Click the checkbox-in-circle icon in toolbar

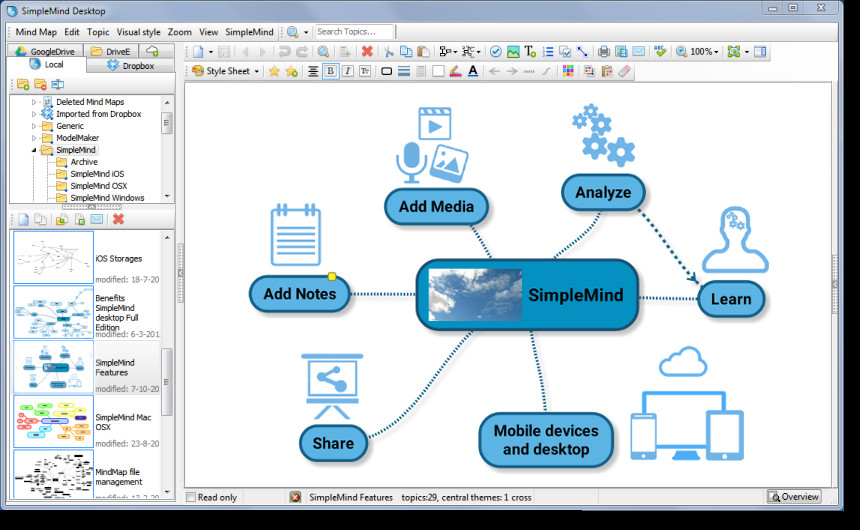click(495, 52)
